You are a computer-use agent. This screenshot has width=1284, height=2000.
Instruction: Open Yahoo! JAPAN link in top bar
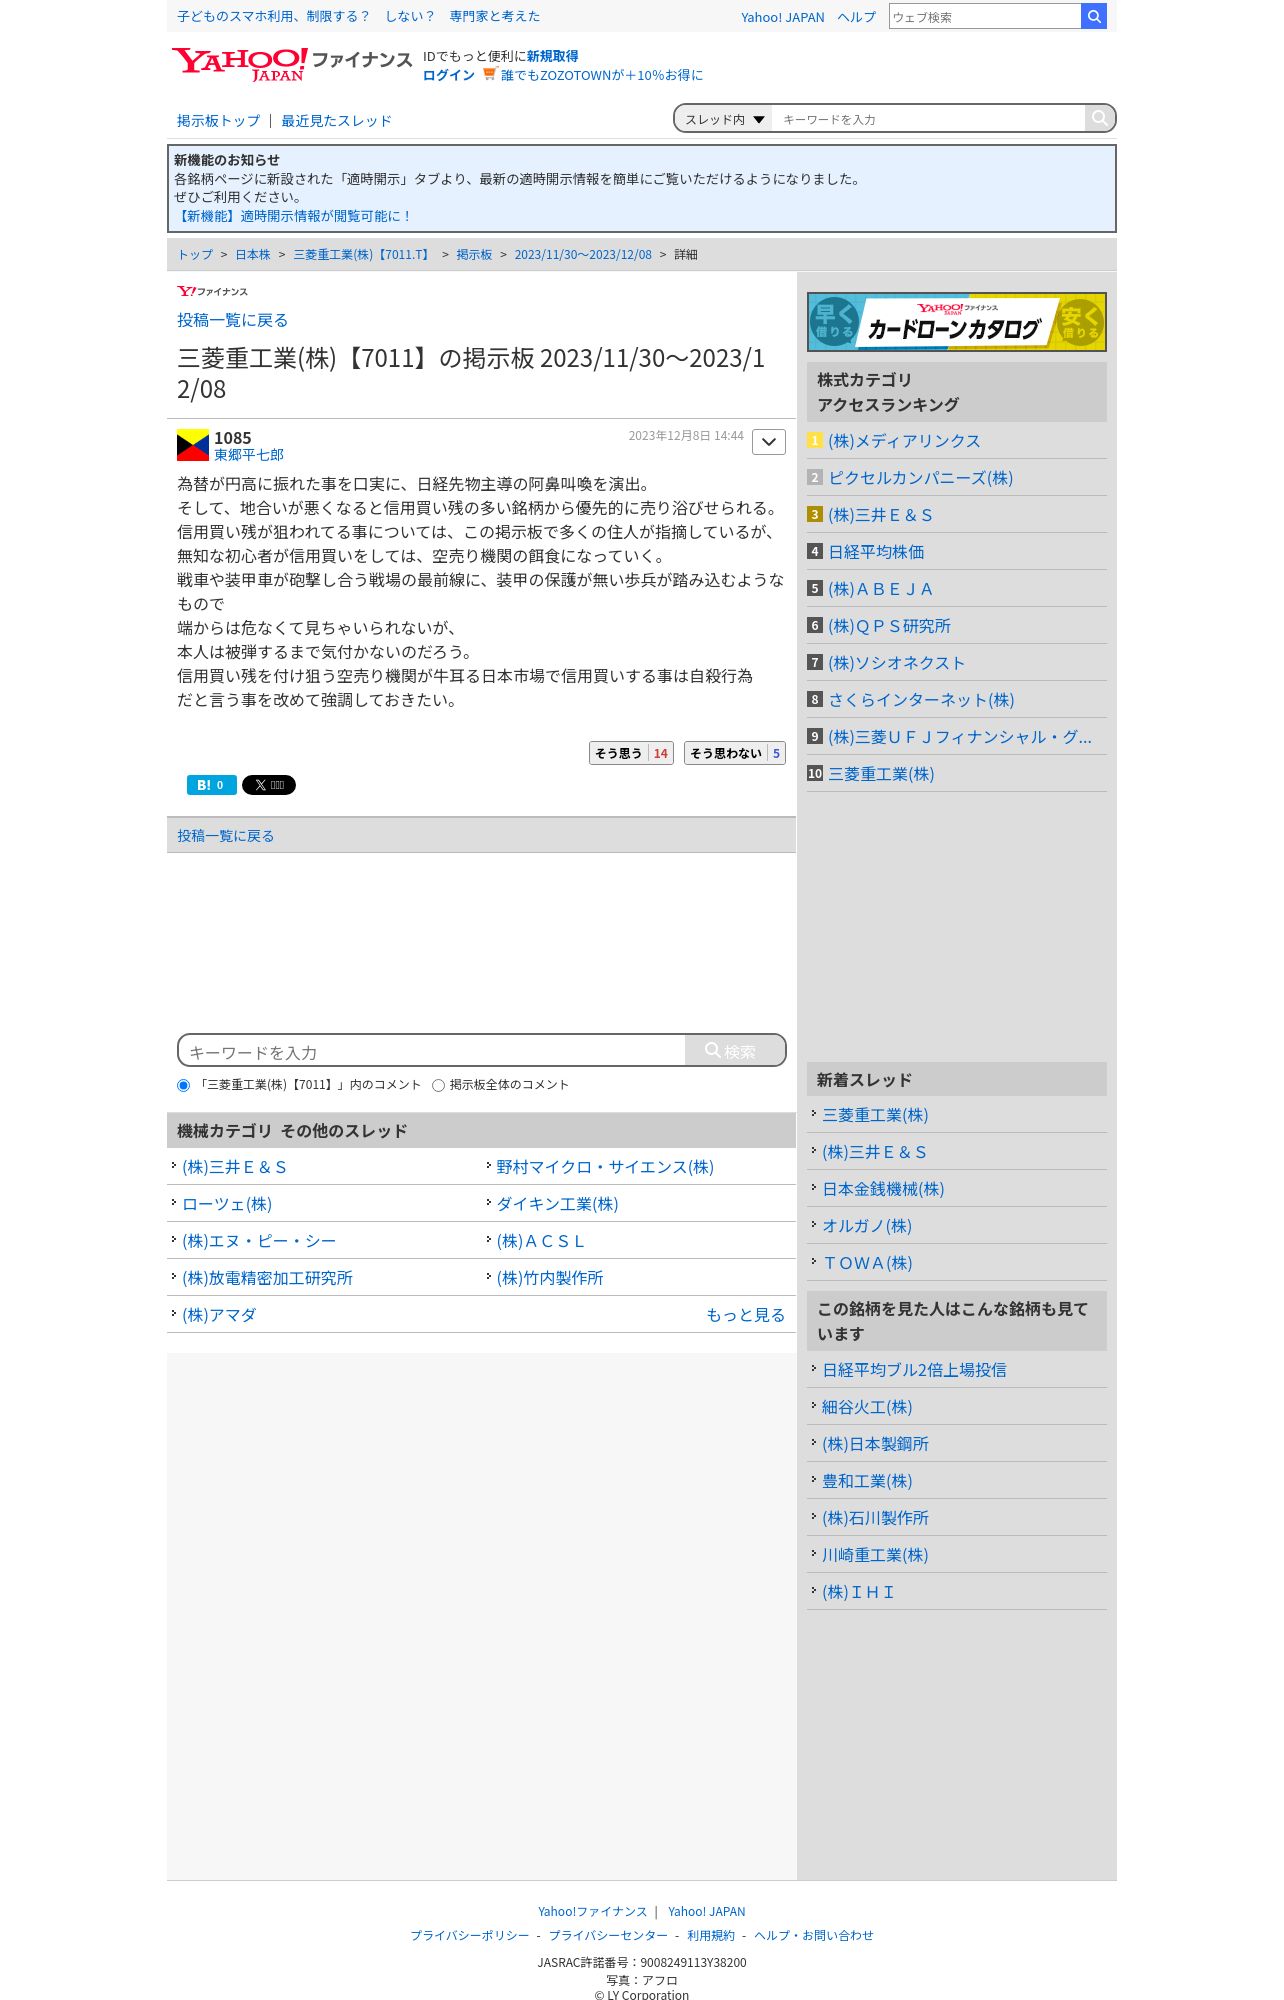[782, 17]
